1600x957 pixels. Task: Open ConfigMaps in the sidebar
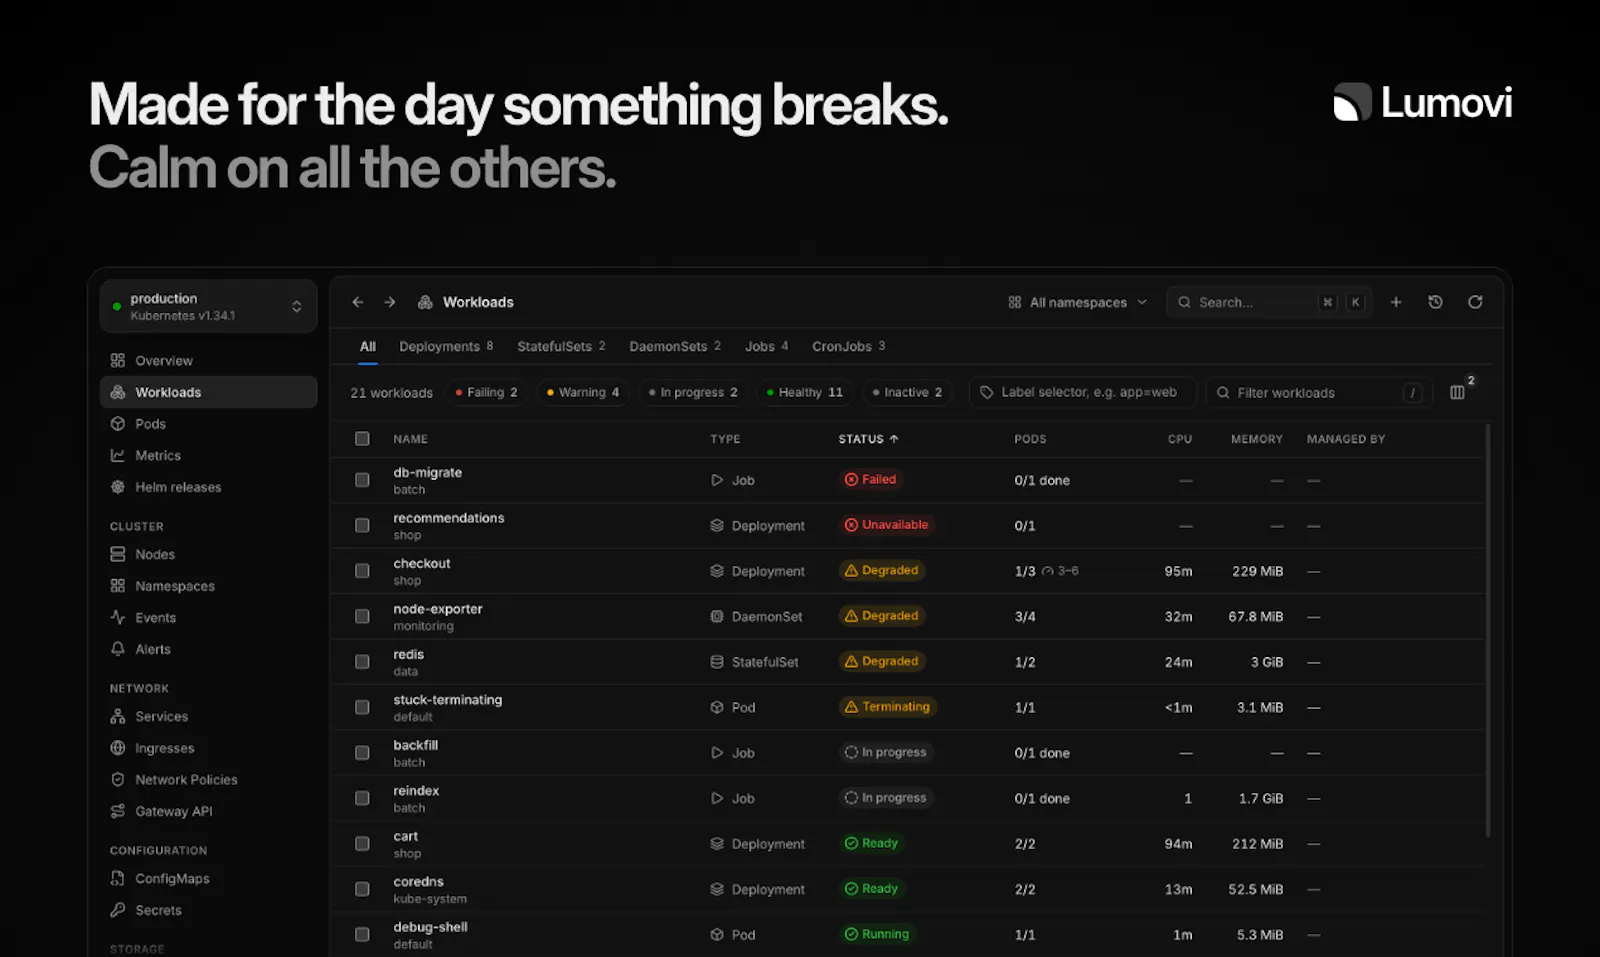point(208,878)
